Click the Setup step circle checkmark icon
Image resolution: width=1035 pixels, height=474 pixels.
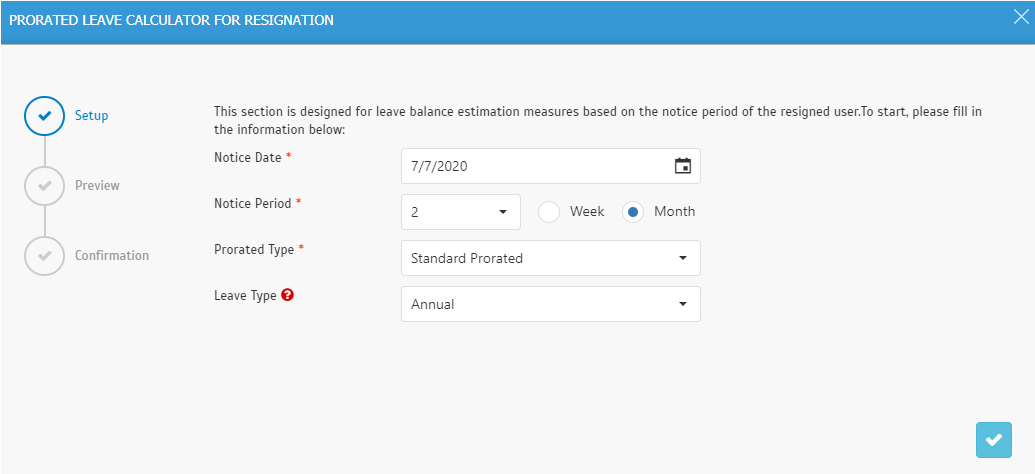point(44,116)
